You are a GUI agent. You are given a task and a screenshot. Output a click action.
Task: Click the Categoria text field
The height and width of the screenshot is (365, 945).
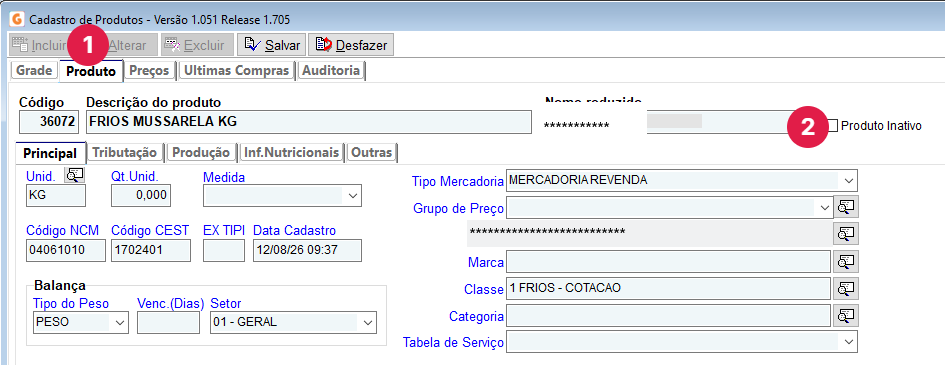click(669, 315)
